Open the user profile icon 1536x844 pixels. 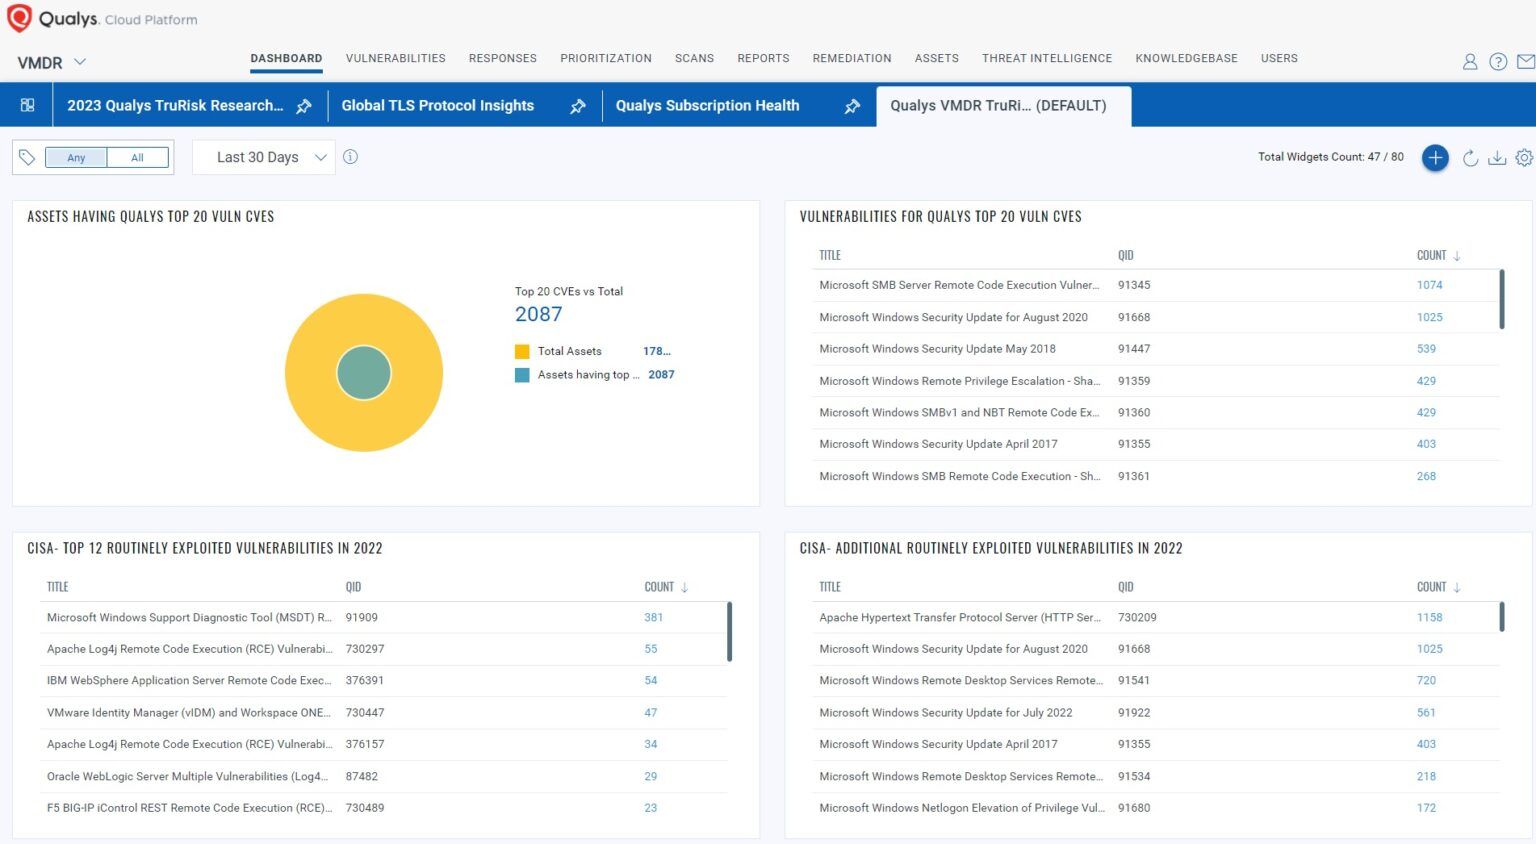pos(1470,61)
